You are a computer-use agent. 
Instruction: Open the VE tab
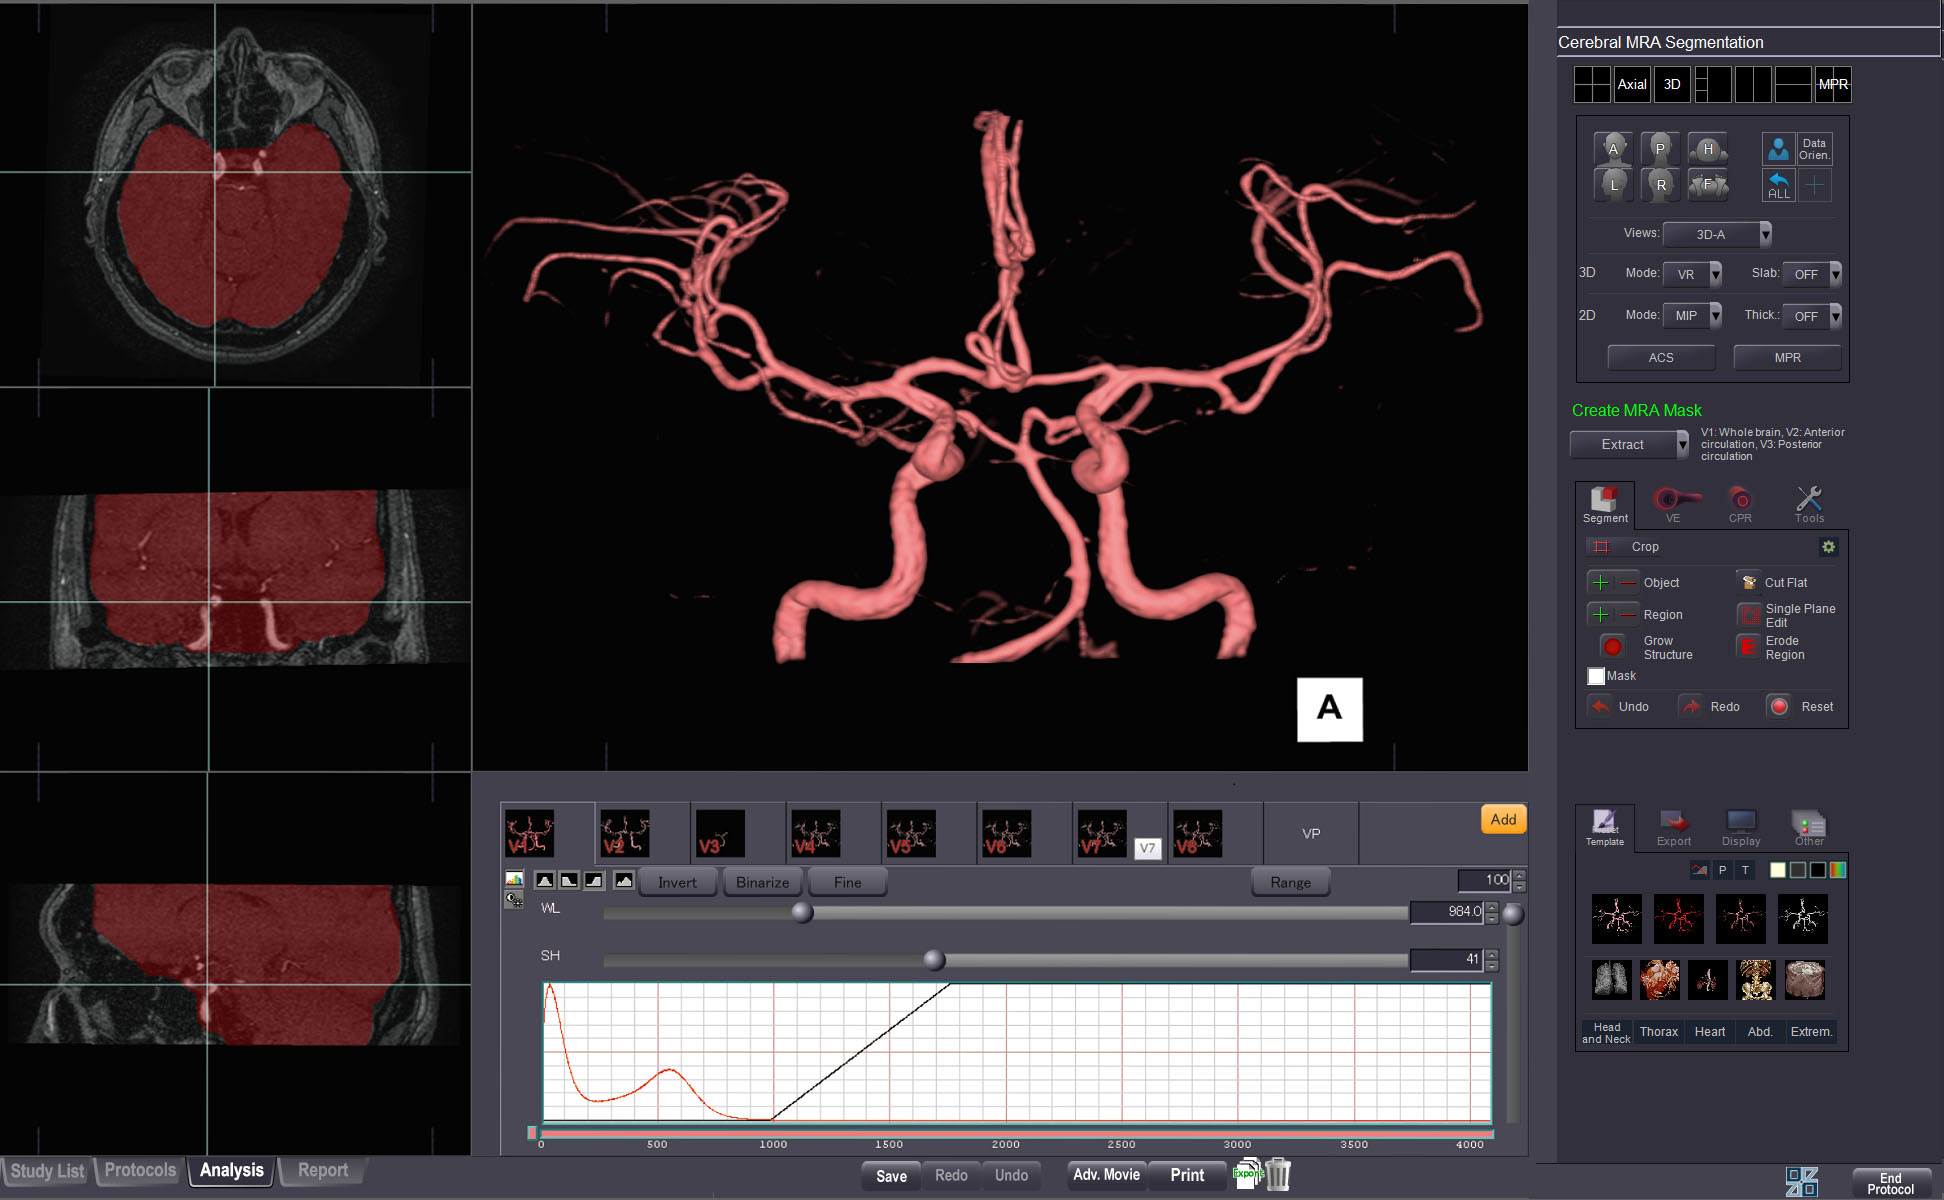[1672, 504]
